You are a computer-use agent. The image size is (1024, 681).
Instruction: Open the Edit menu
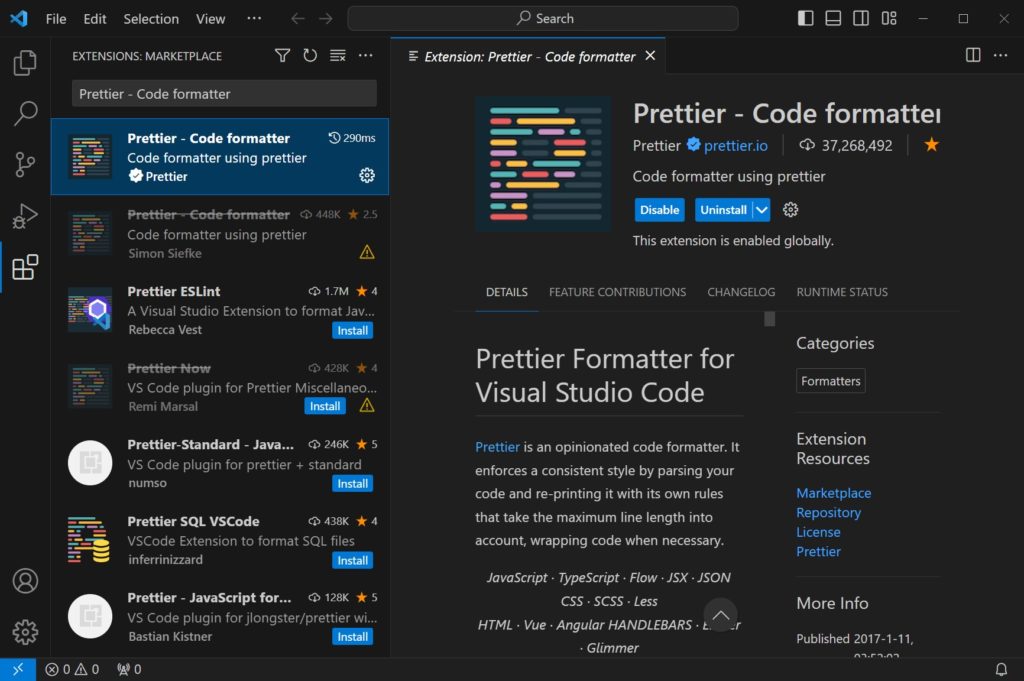(95, 18)
